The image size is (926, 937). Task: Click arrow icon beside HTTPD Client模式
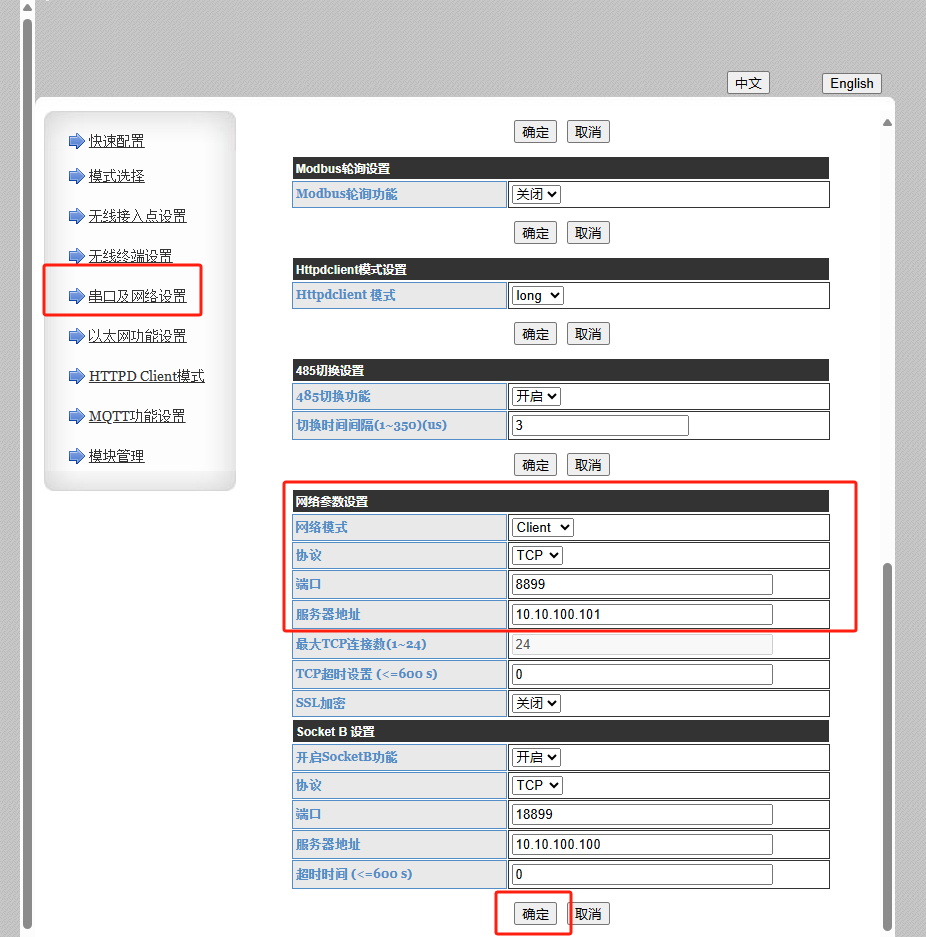(x=76, y=376)
